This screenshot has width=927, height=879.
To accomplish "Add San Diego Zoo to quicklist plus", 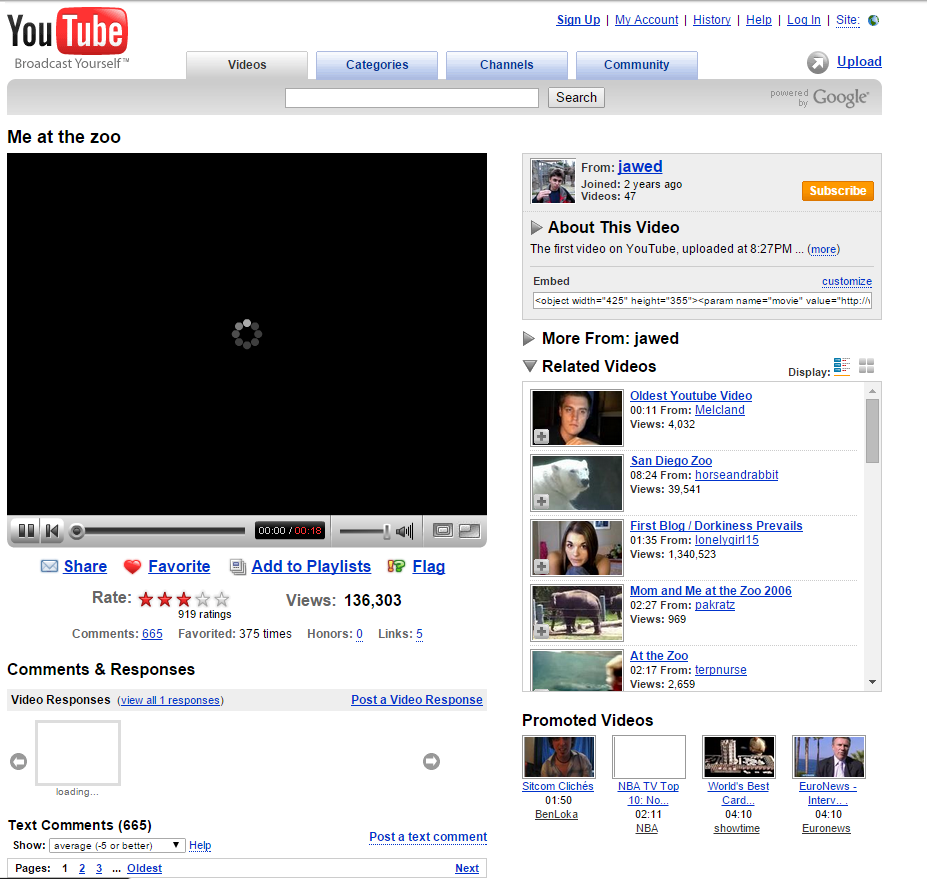I will pos(541,501).
